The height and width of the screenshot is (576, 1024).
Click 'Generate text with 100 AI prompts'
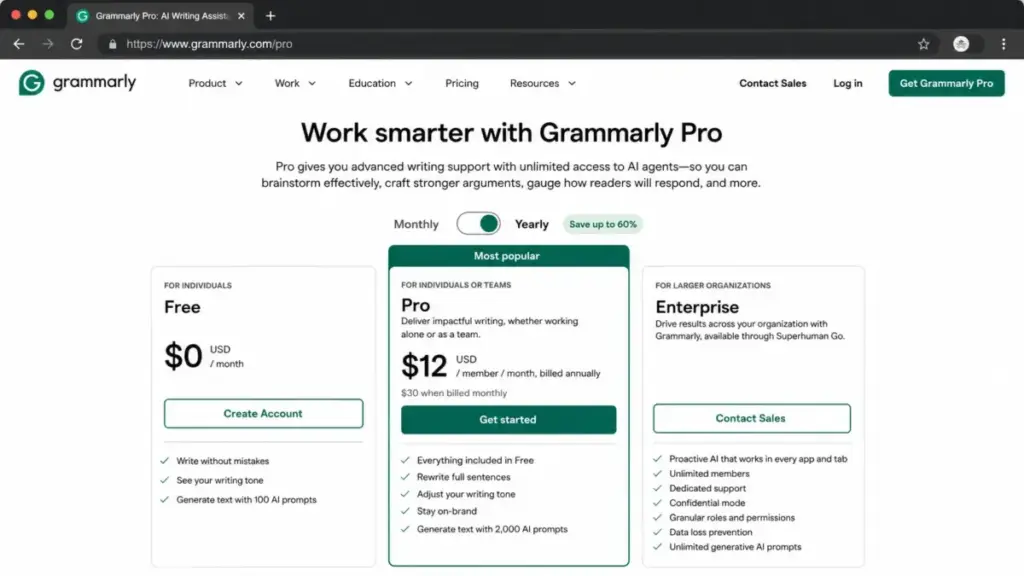pyautogui.click(x=246, y=500)
